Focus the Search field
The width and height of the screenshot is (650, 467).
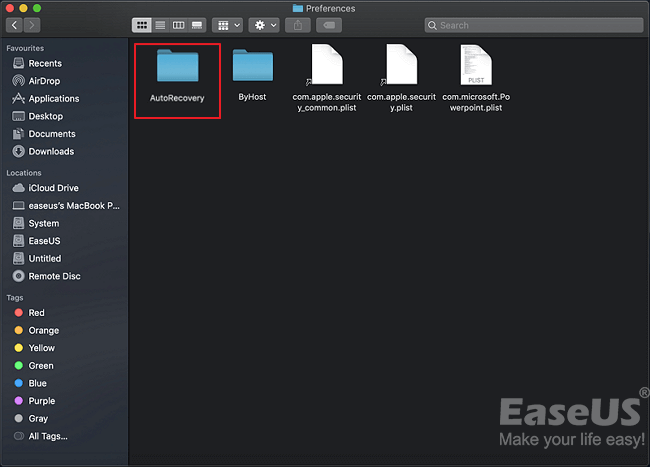(534, 25)
